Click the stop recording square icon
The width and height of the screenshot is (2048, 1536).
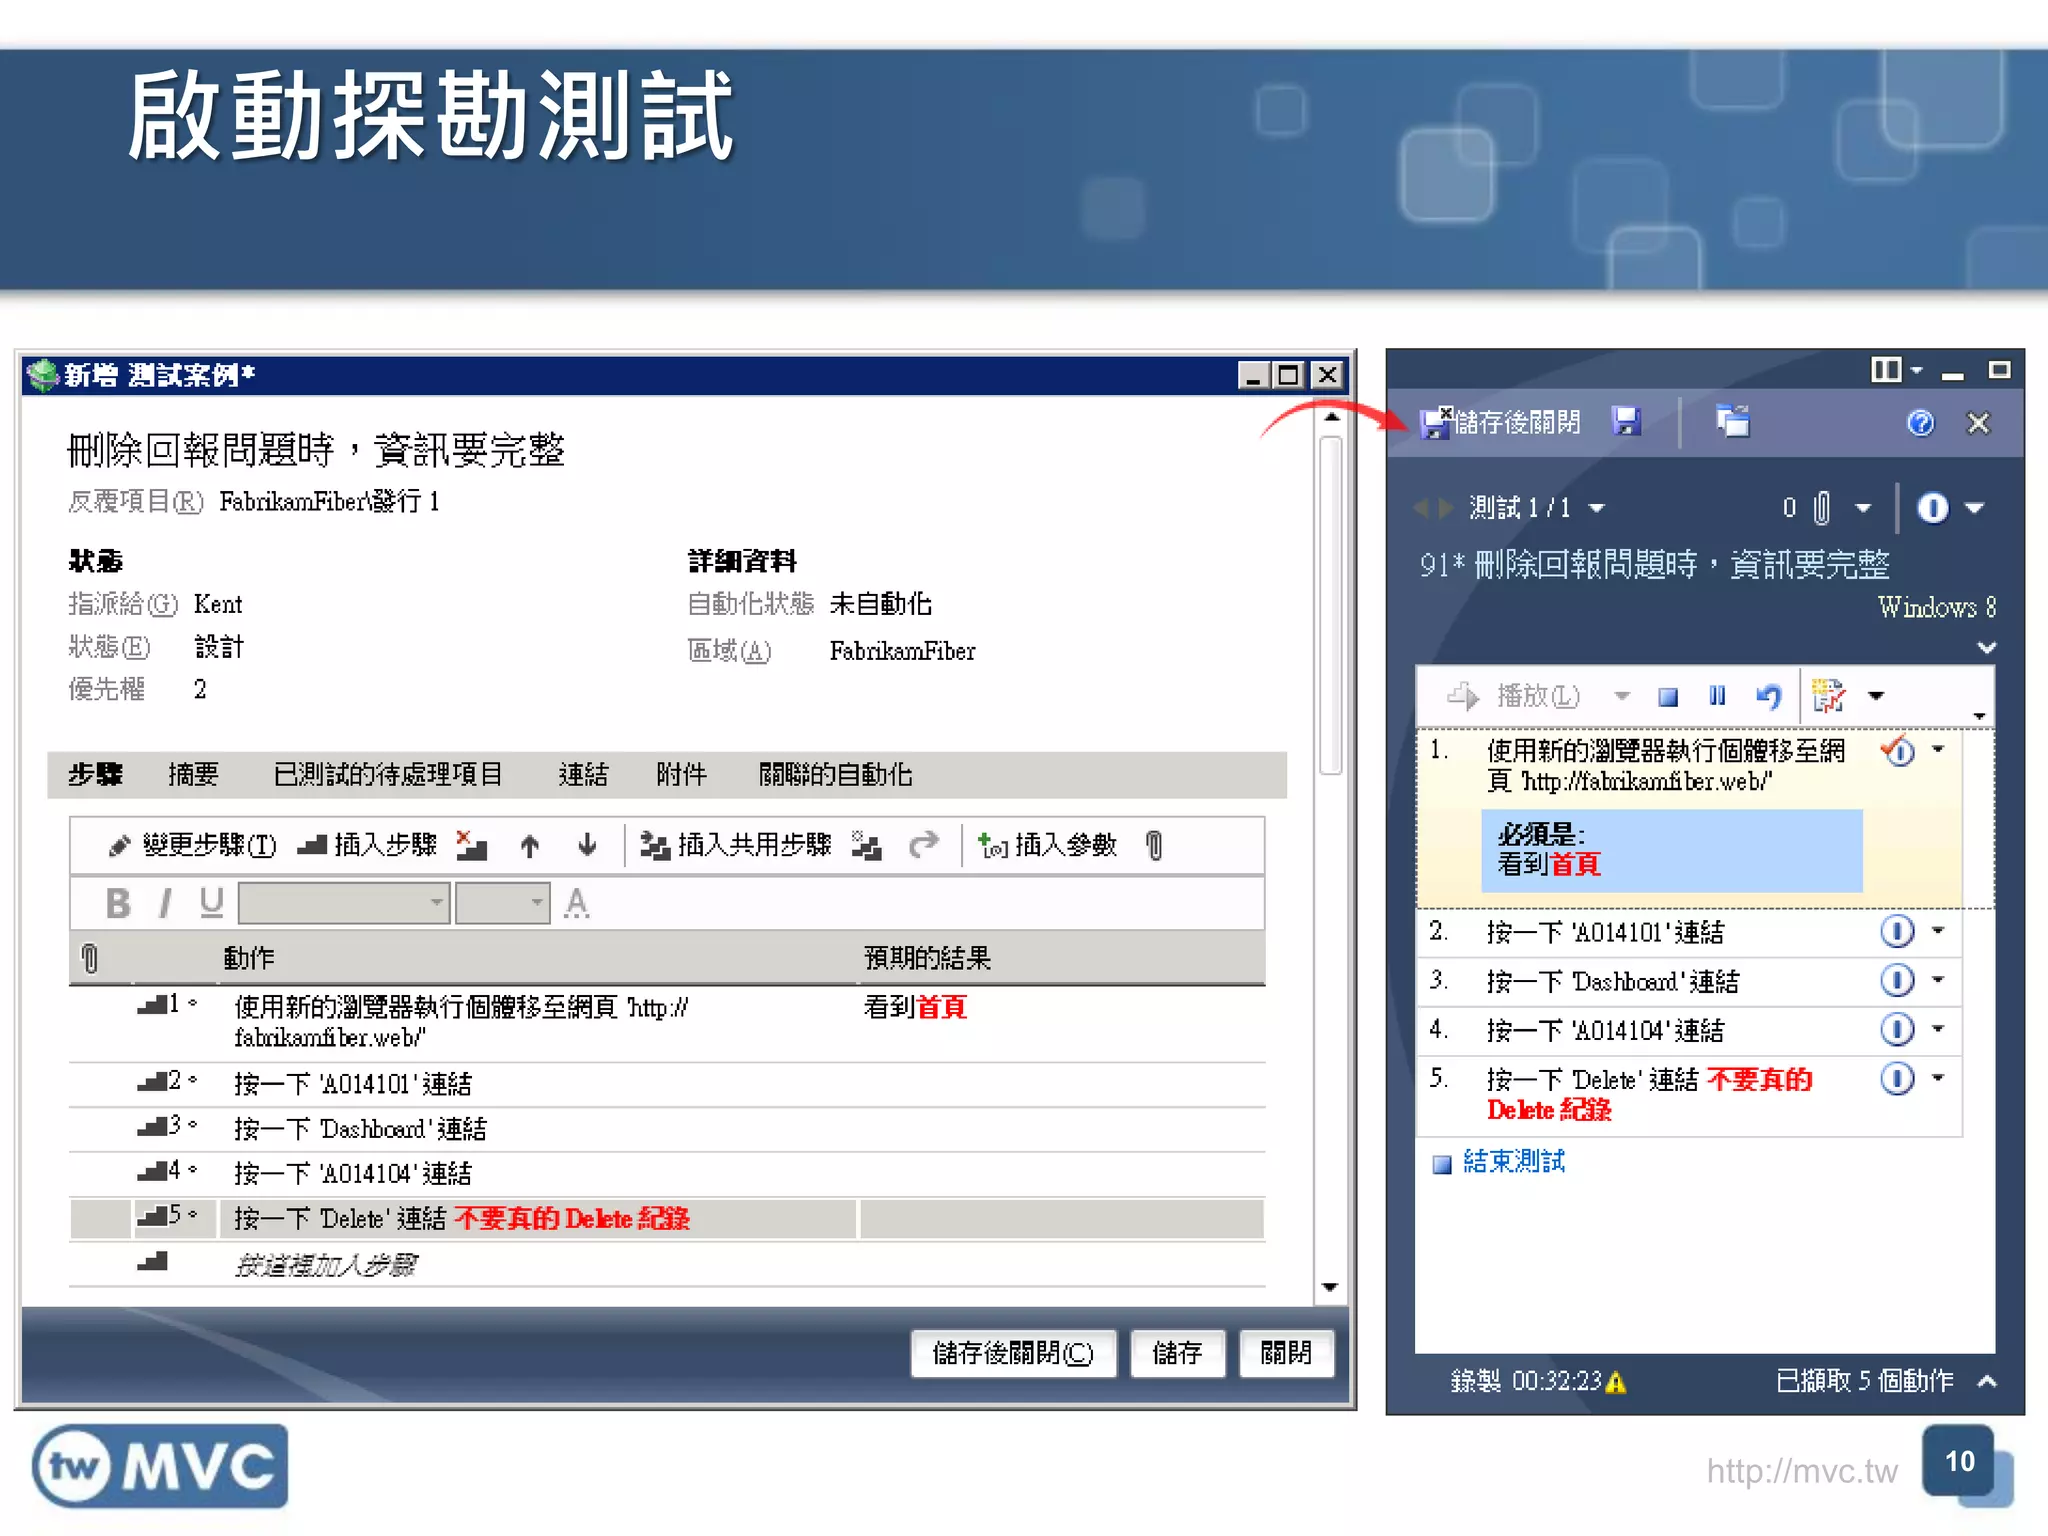pyautogui.click(x=1668, y=697)
